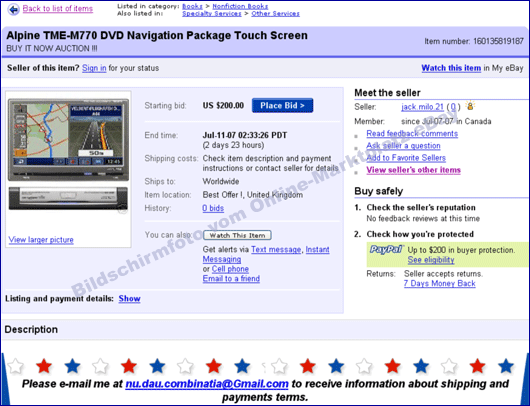Open '7 Days Money Back' returns link
Image resolution: width=530 pixels, height=406 pixels.
[x=439, y=283]
